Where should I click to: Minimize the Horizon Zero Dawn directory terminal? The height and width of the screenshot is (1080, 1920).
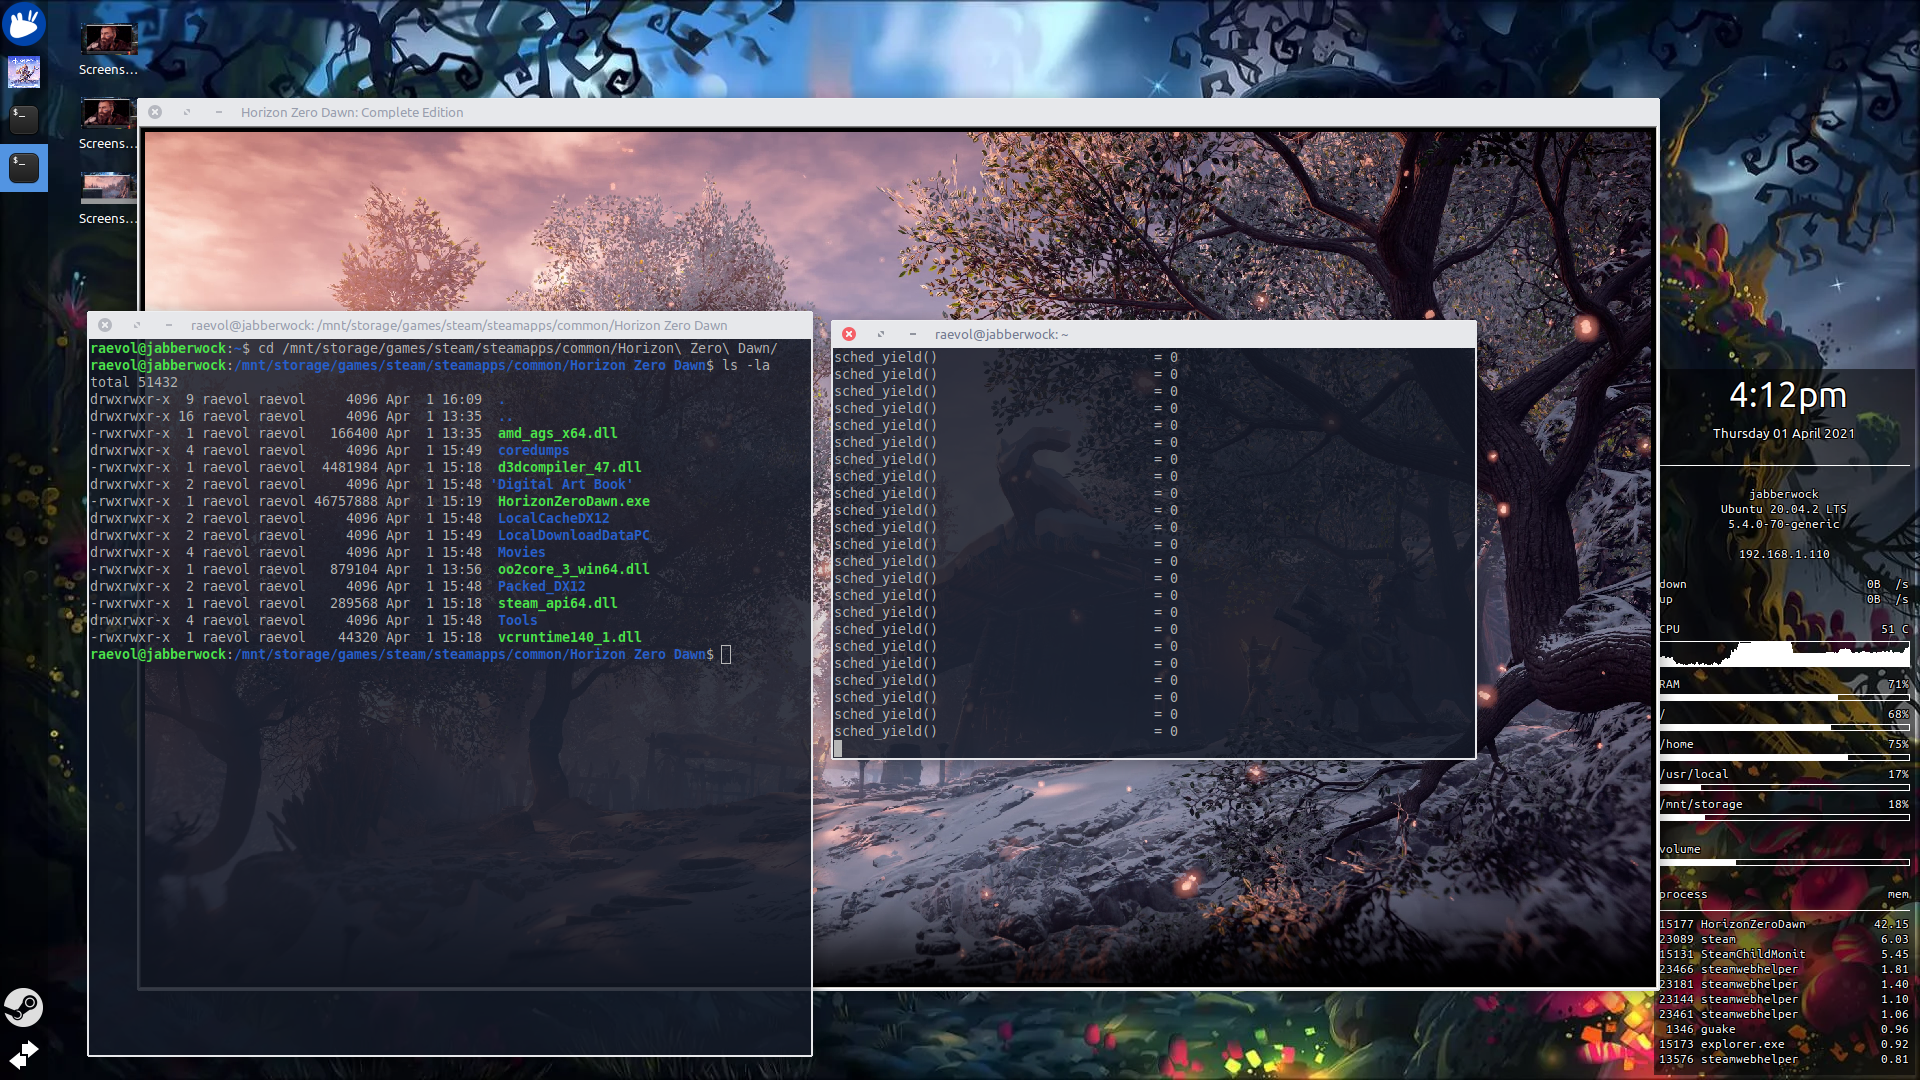tap(169, 325)
